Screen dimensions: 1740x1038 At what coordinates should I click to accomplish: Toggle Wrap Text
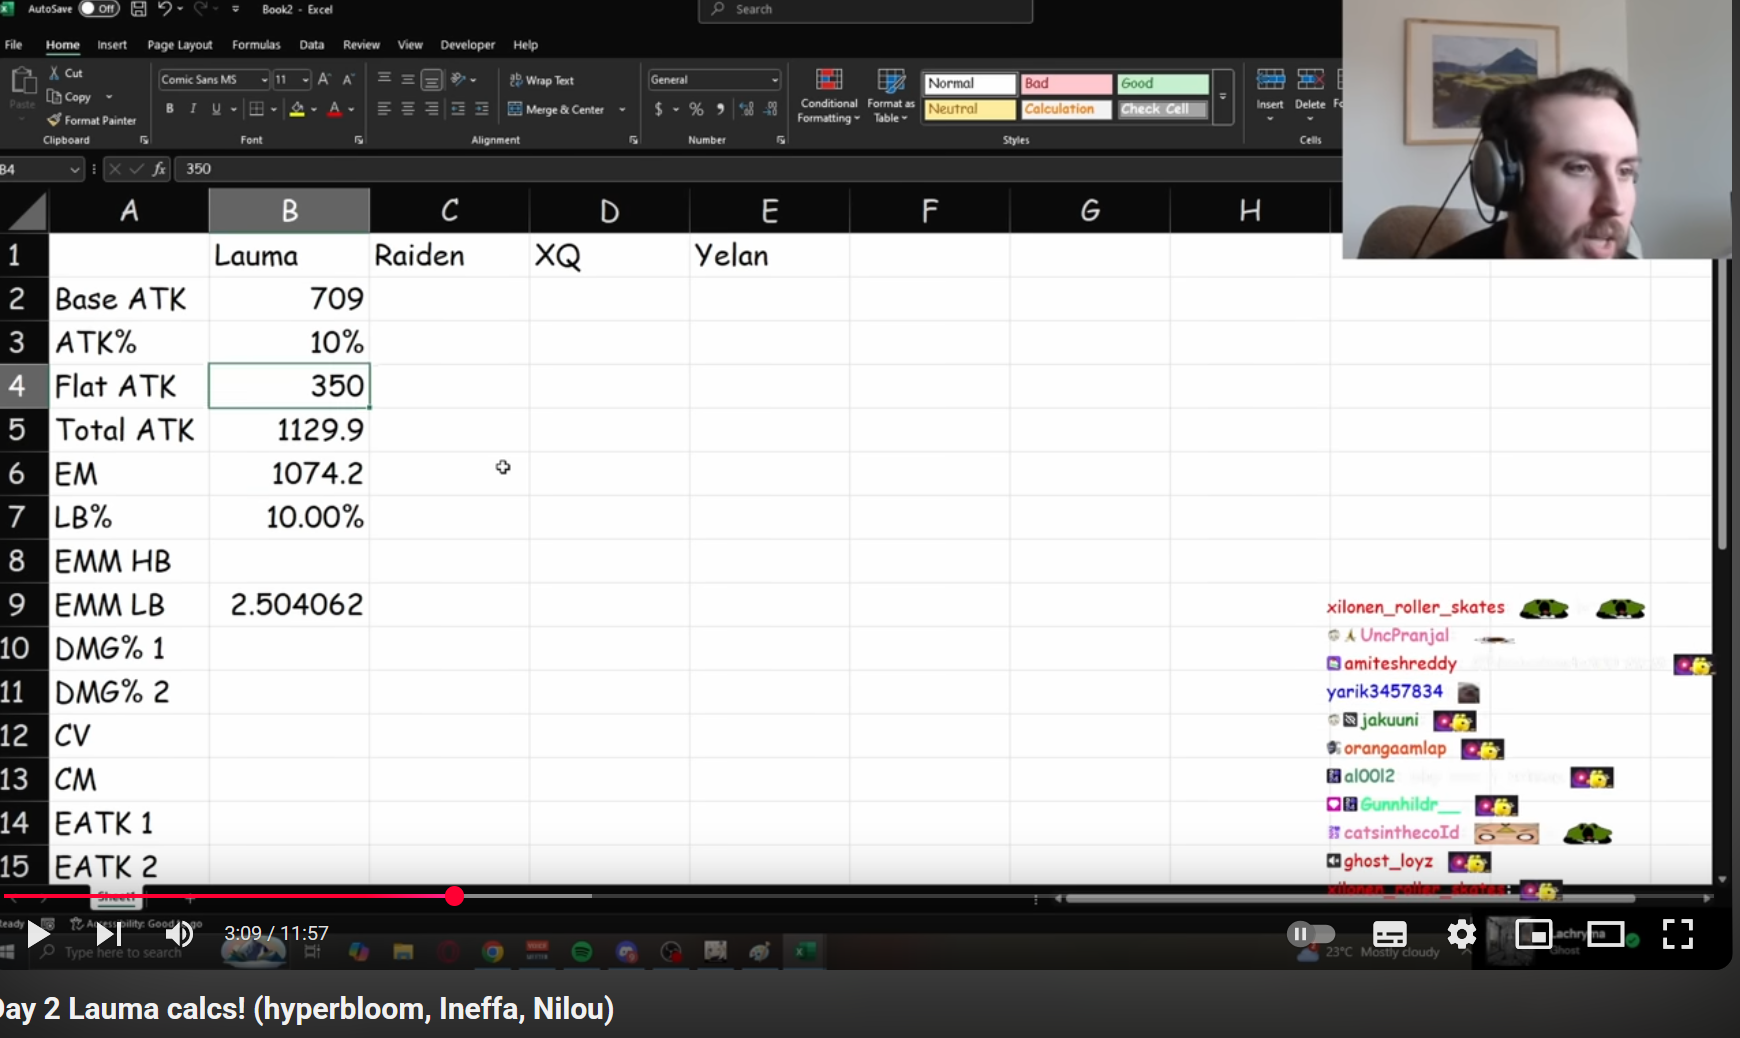[x=542, y=80]
